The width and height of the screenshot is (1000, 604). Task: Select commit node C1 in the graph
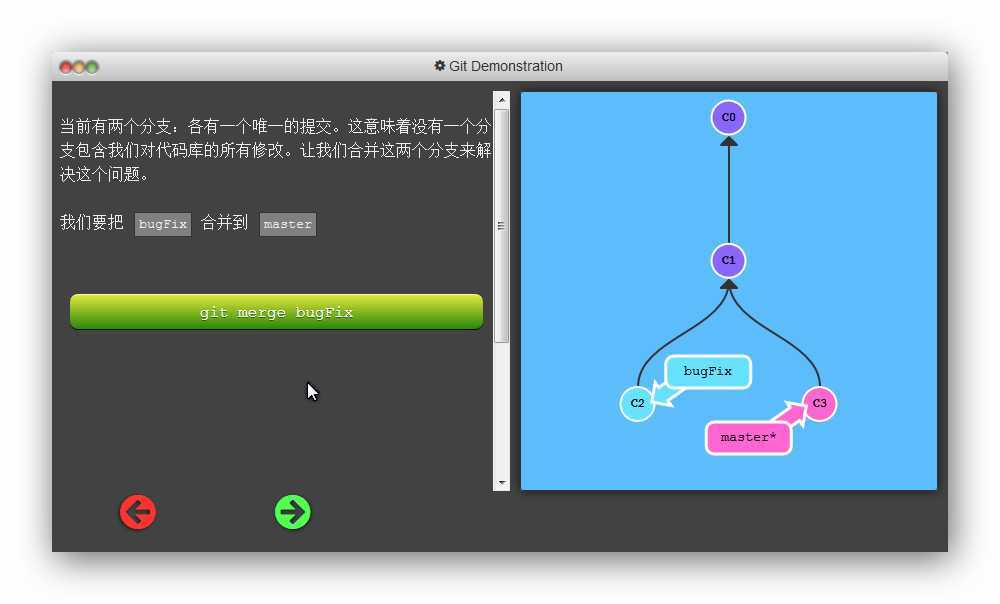pos(728,260)
